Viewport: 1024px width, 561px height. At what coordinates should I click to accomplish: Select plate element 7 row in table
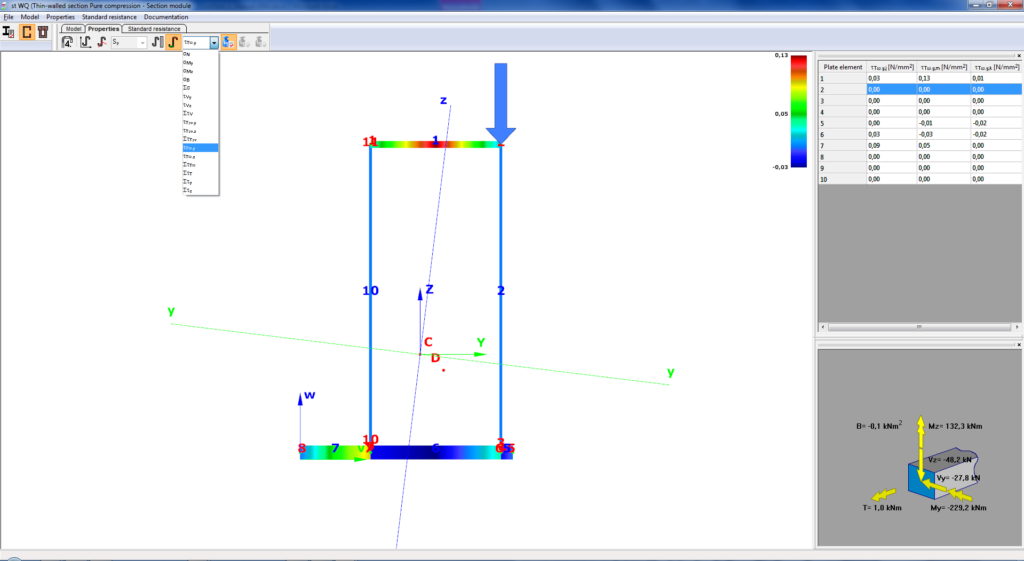click(920, 146)
